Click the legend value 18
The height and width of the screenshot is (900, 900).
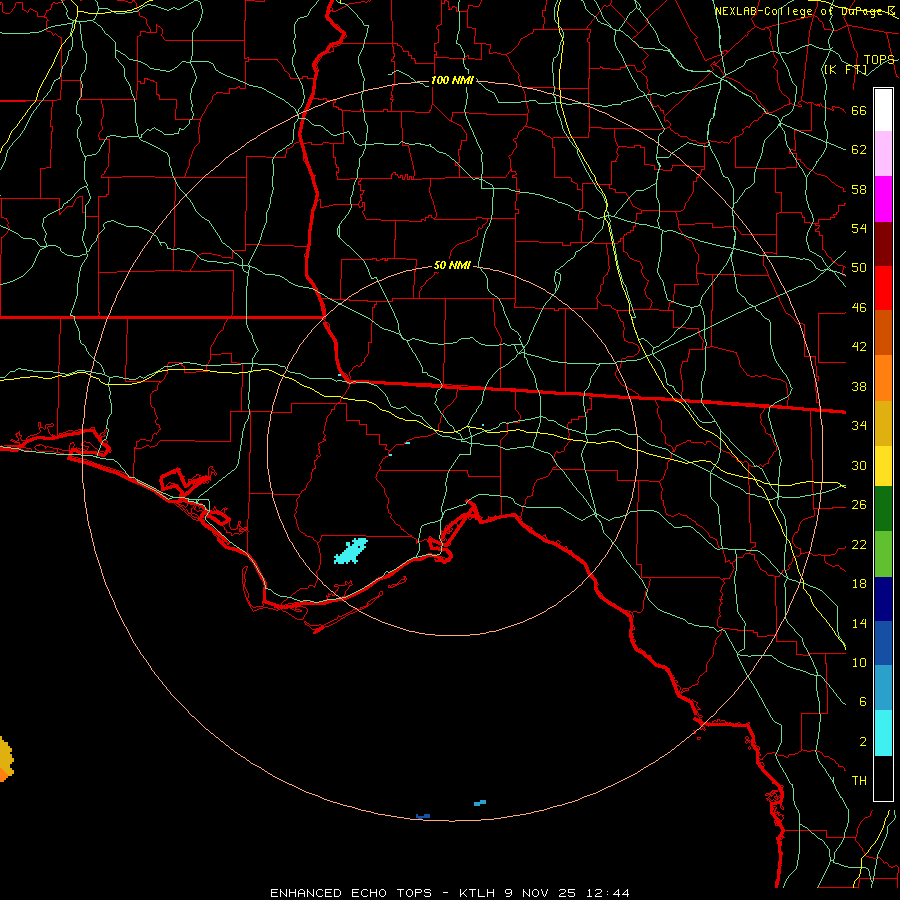[859, 584]
